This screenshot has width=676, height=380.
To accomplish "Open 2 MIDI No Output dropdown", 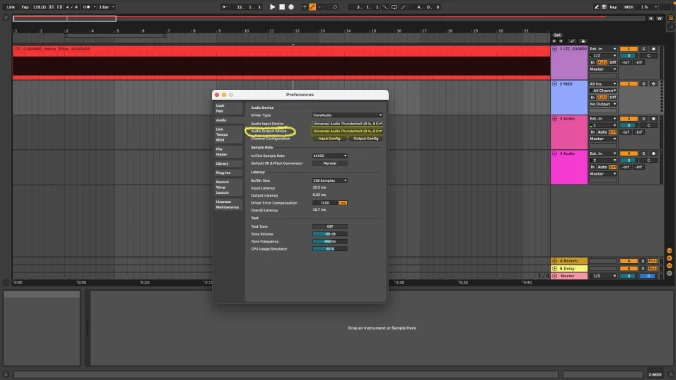I will pyautogui.click(x=603, y=104).
